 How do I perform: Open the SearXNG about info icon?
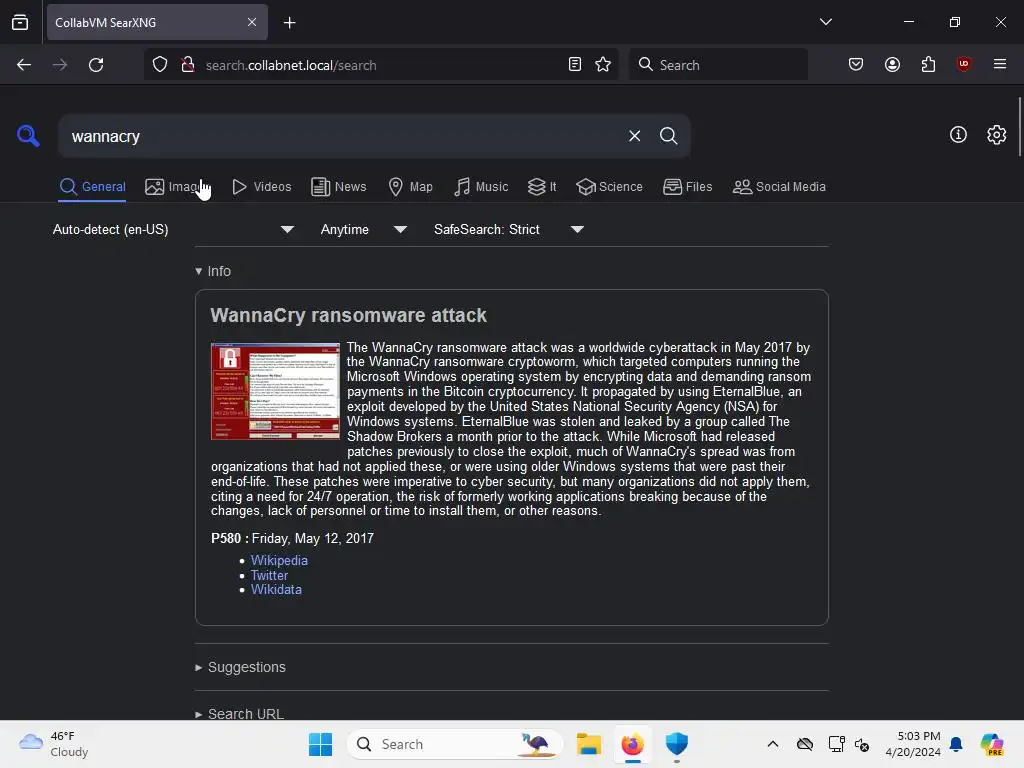[x=958, y=135]
